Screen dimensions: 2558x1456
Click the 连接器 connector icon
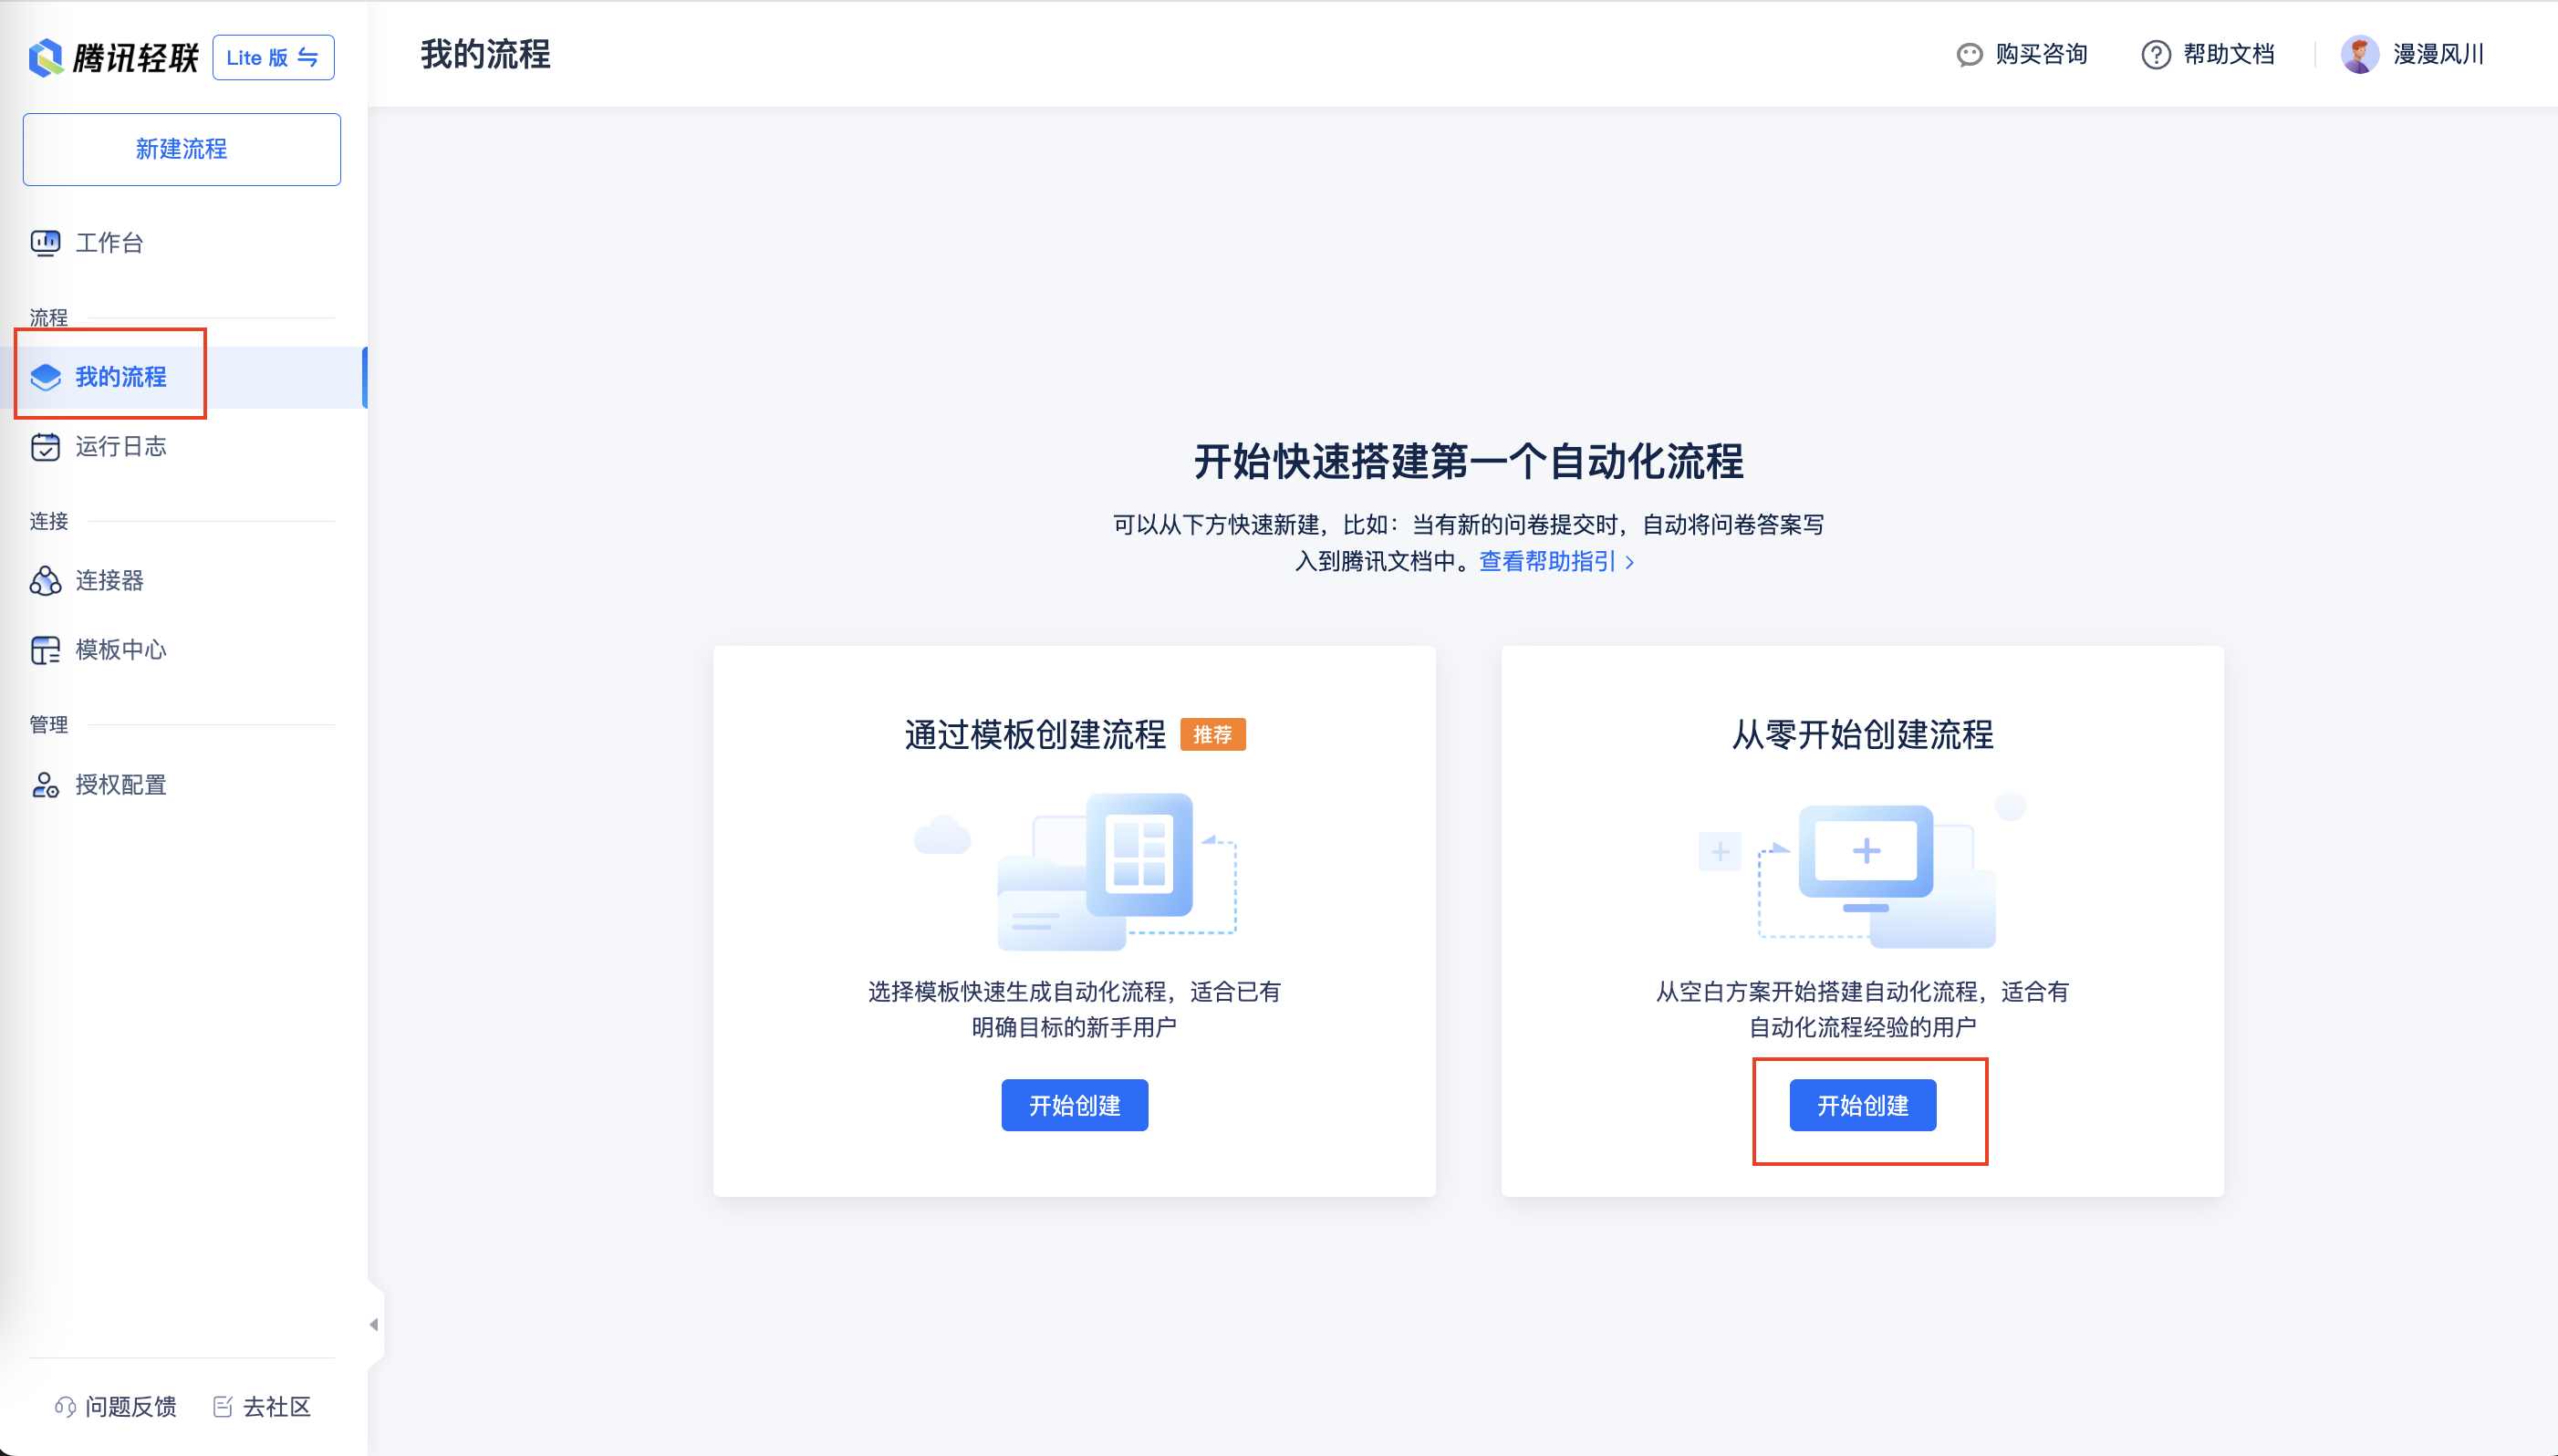point(45,580)
